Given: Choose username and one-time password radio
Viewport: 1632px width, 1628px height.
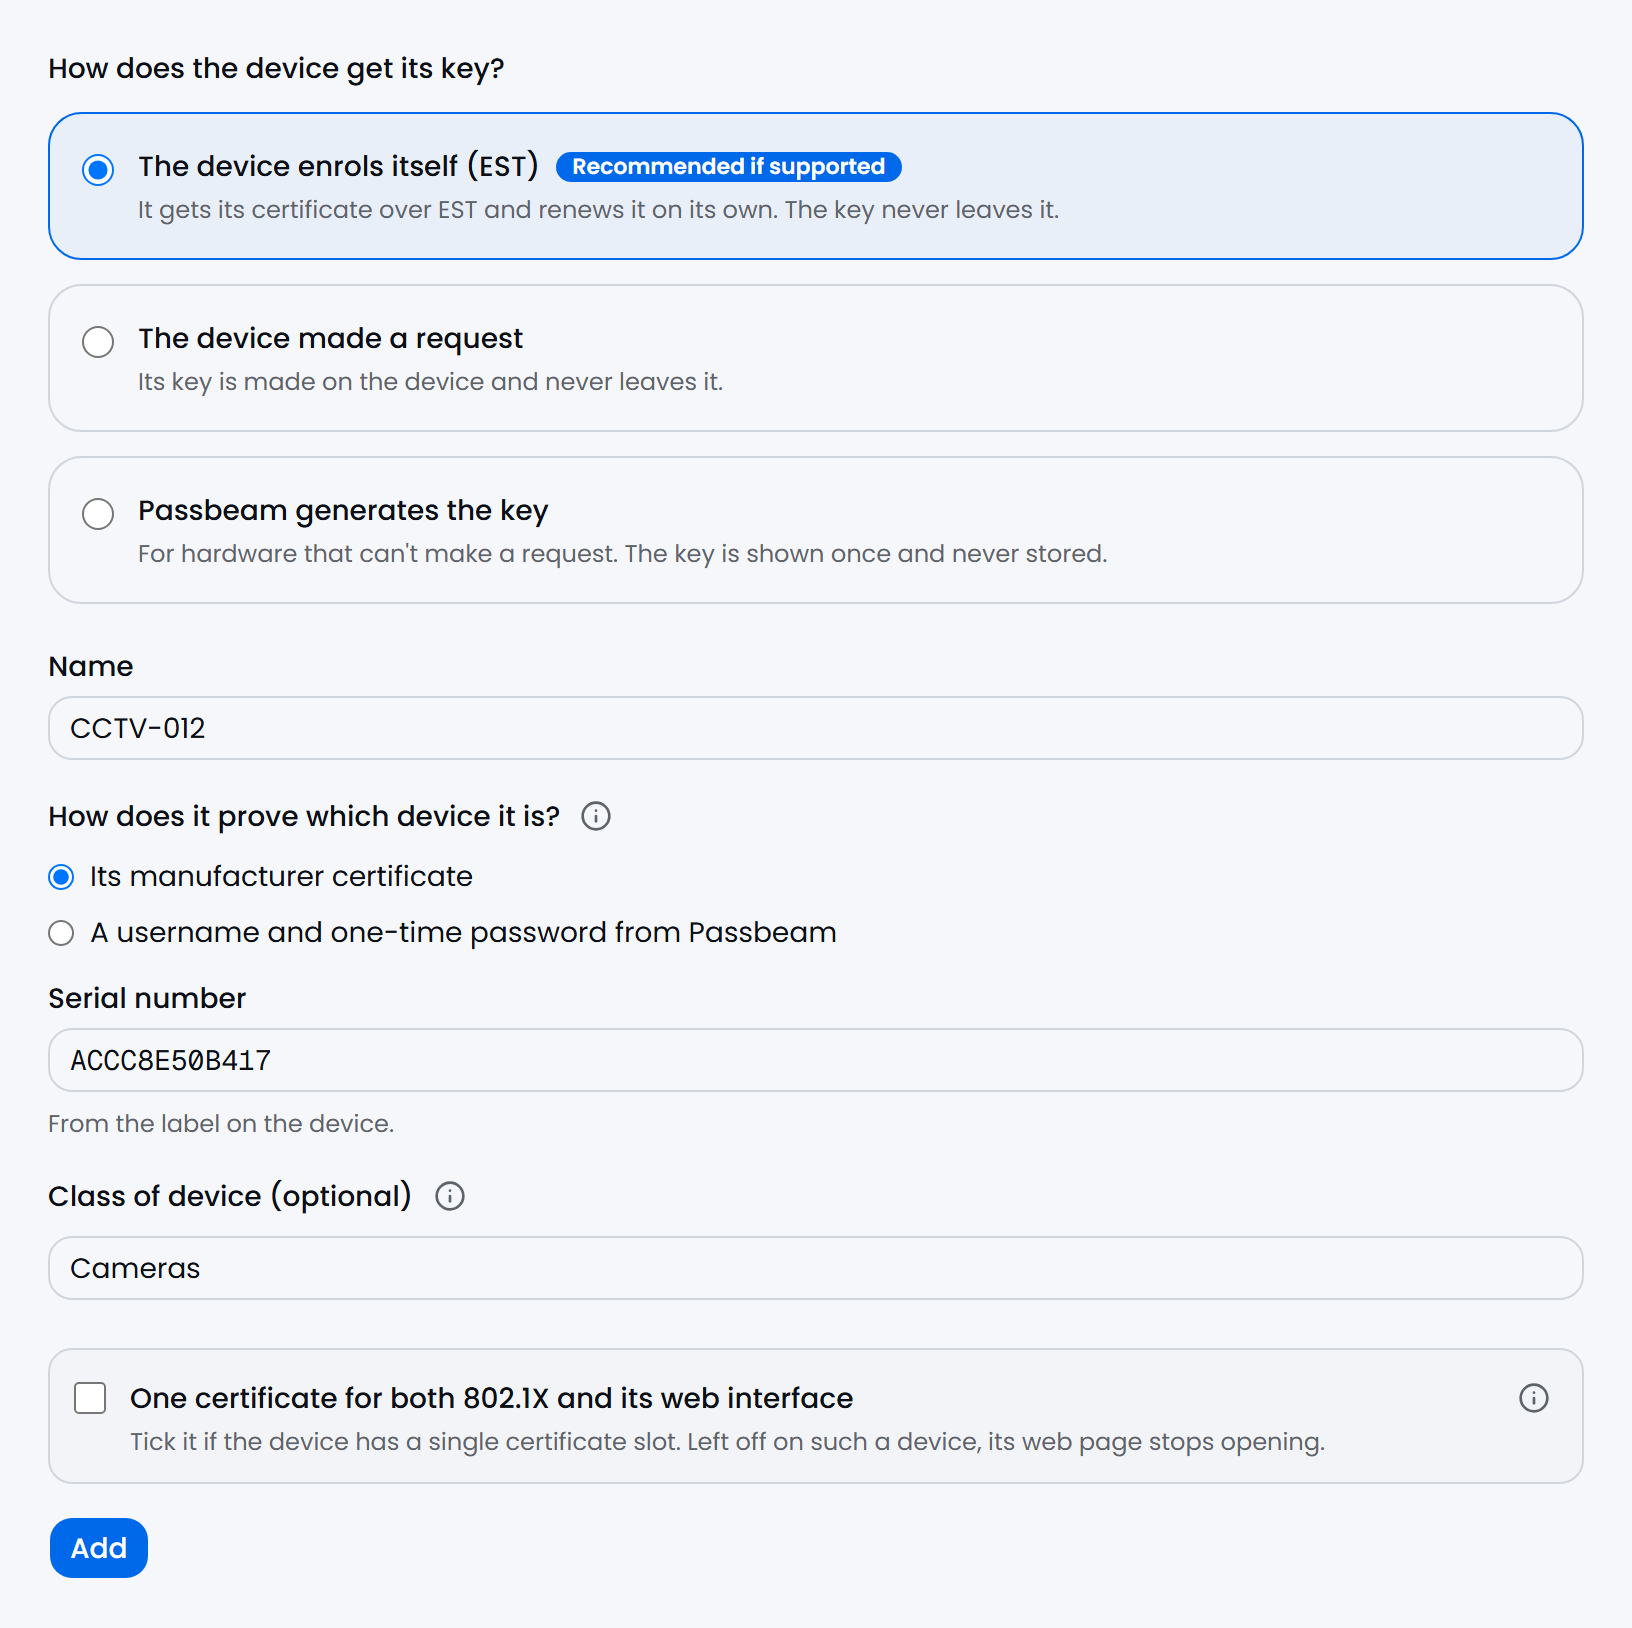Looking at the screenshot, I should pos(61,933).
